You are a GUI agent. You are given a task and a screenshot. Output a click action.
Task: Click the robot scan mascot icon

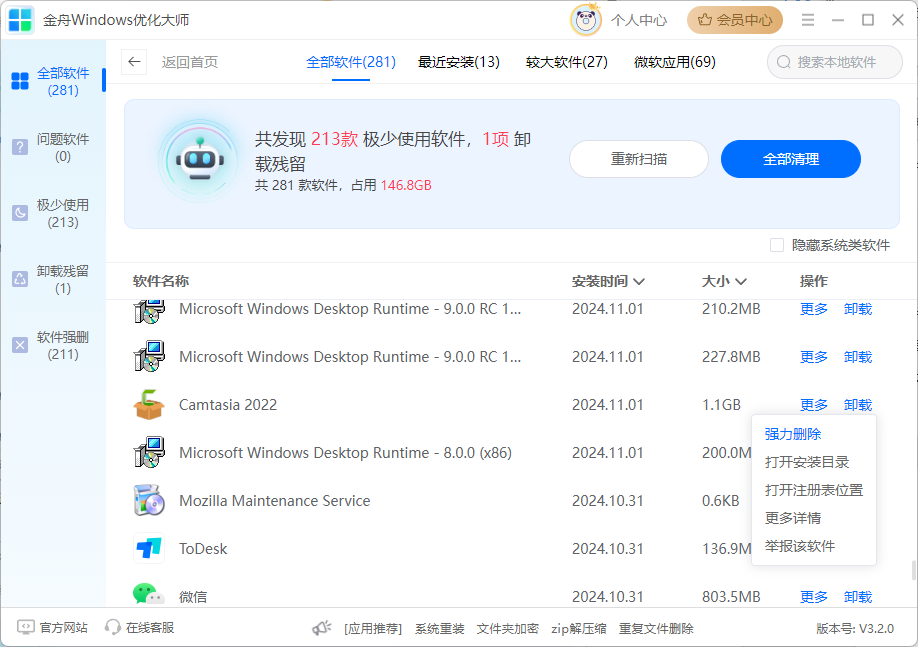coord(200,160)
